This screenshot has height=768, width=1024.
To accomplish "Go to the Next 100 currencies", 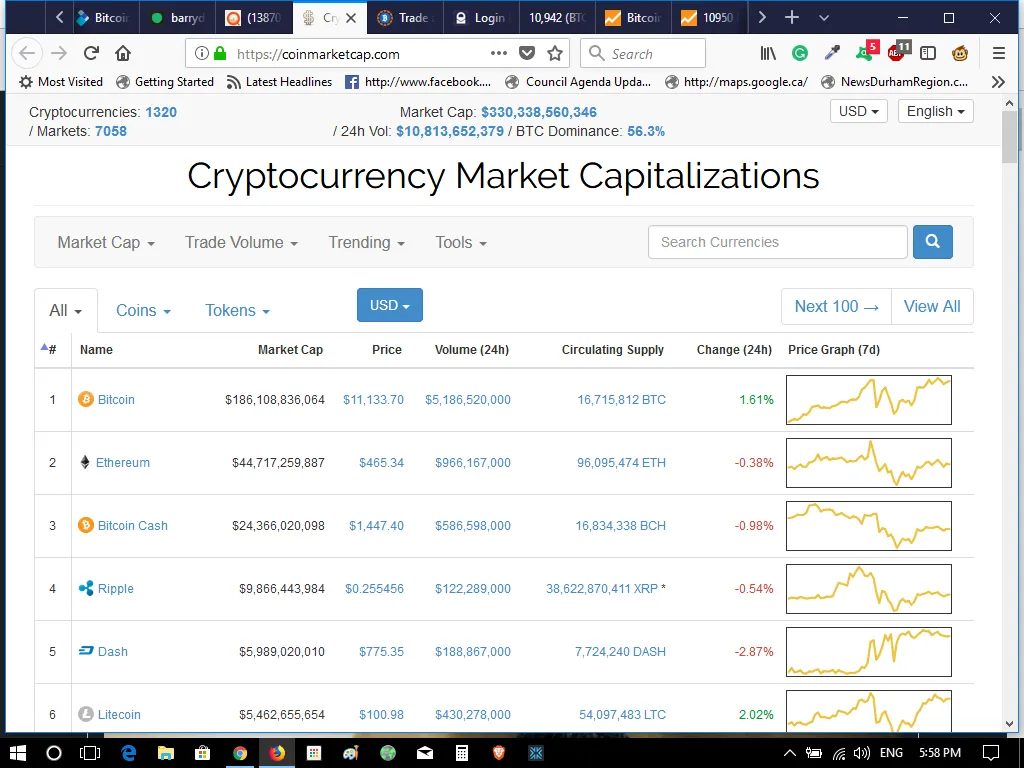I will 837,306.
